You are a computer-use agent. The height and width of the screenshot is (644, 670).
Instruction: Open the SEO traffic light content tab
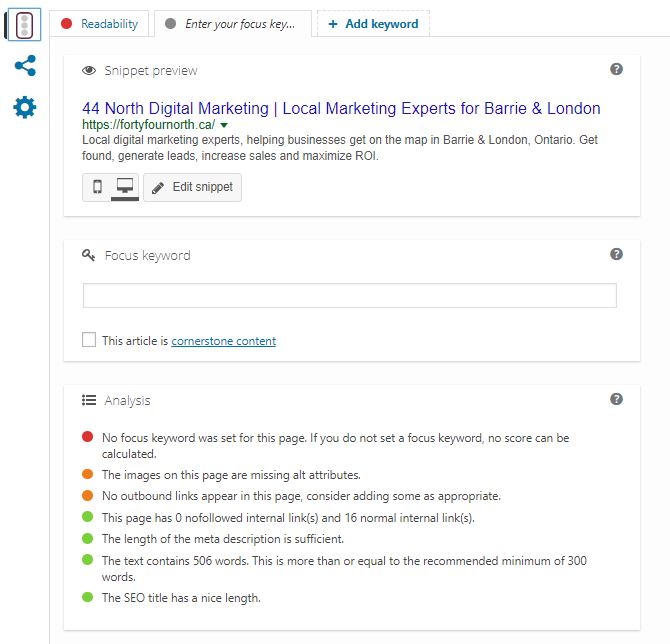[24, 25]
